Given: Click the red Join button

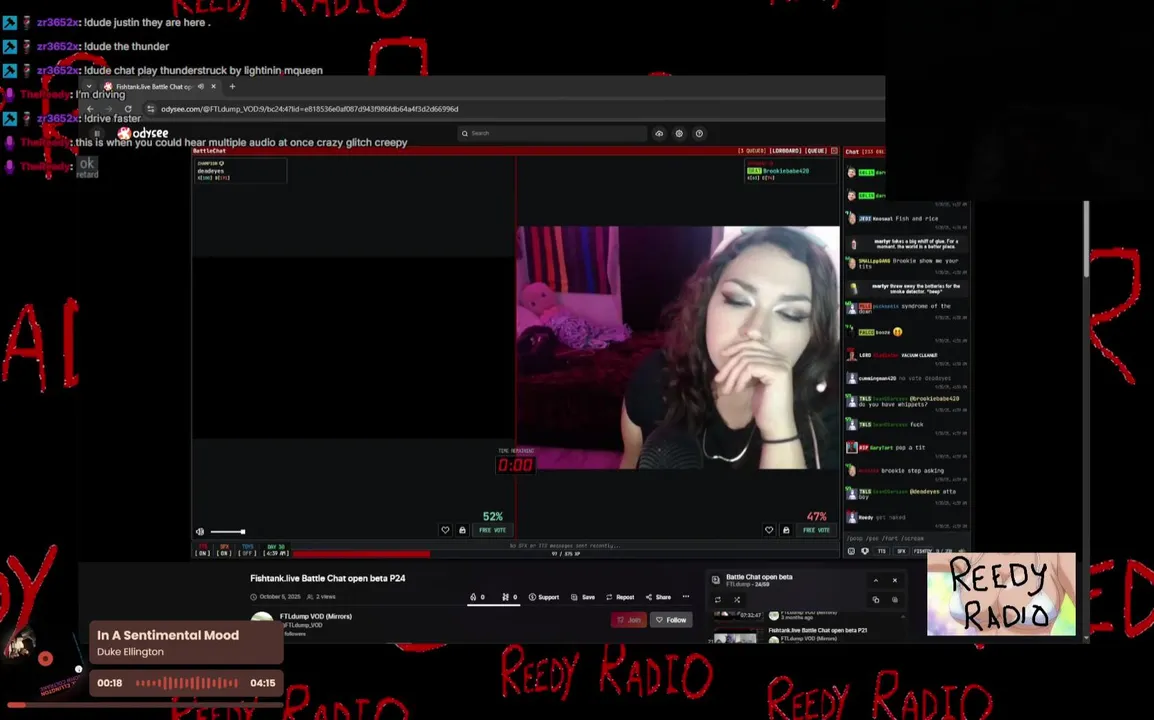Looking at the screenshot, I should tap(629, 620).
